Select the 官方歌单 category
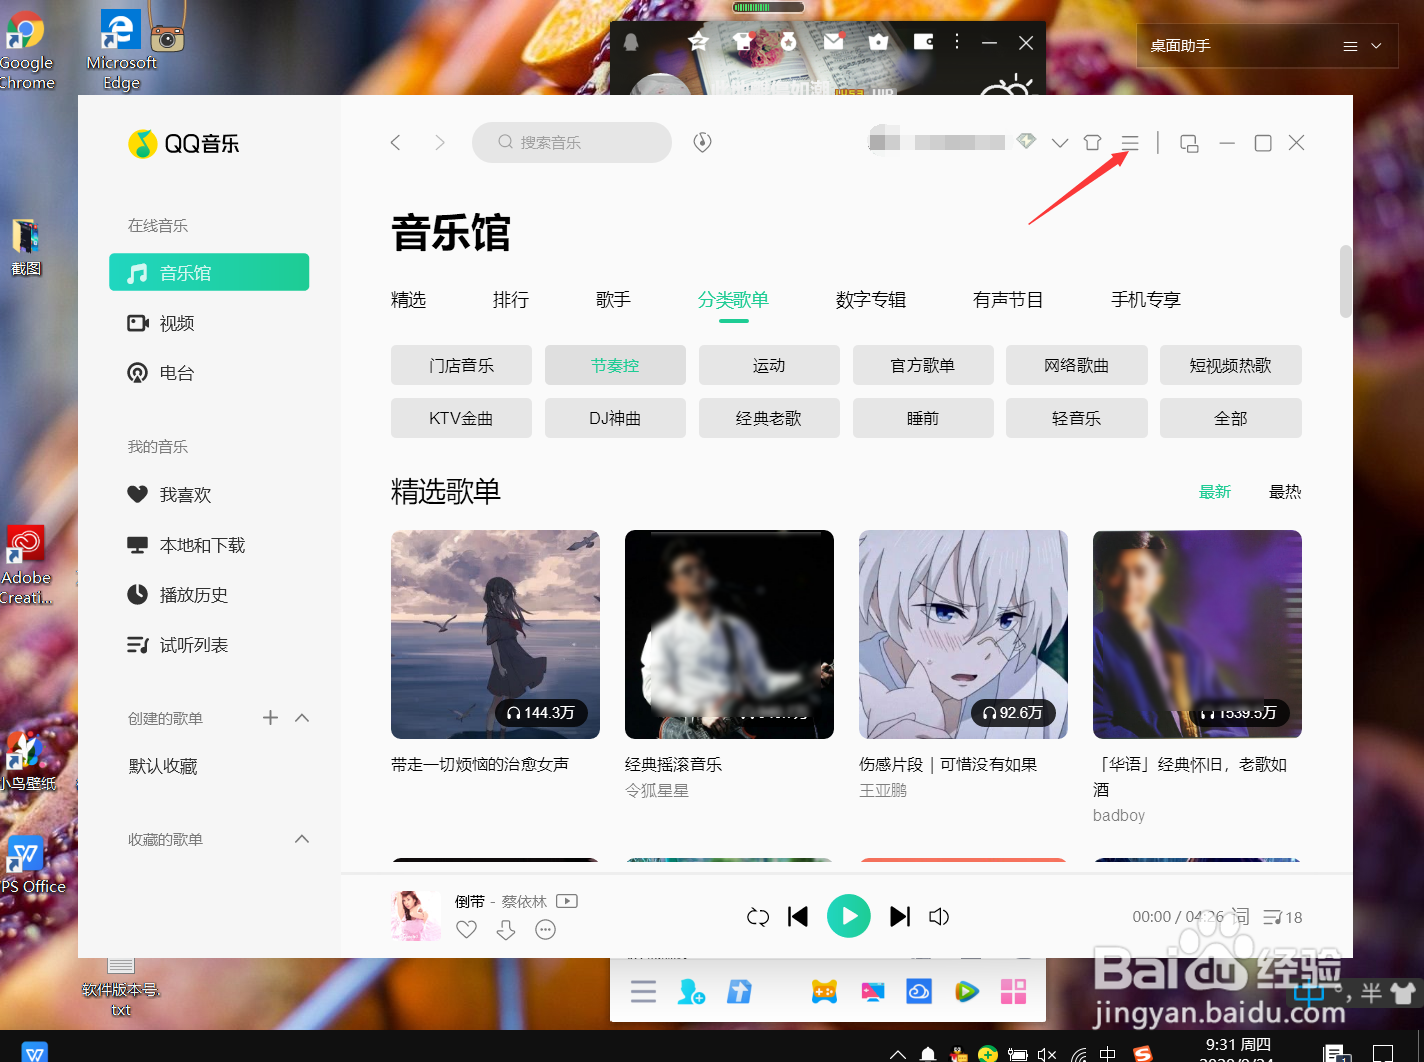Viewport: 1424px width, 1062px height. 923,365
